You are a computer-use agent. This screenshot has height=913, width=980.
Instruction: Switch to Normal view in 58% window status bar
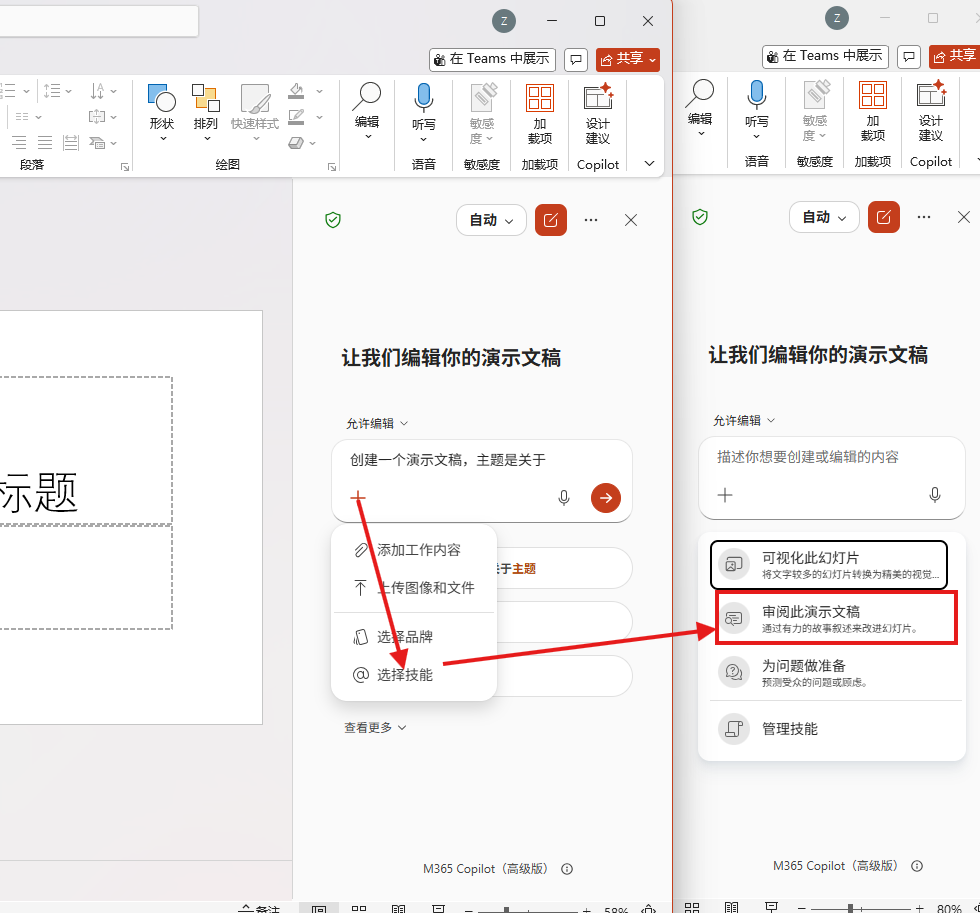point(319,909)
